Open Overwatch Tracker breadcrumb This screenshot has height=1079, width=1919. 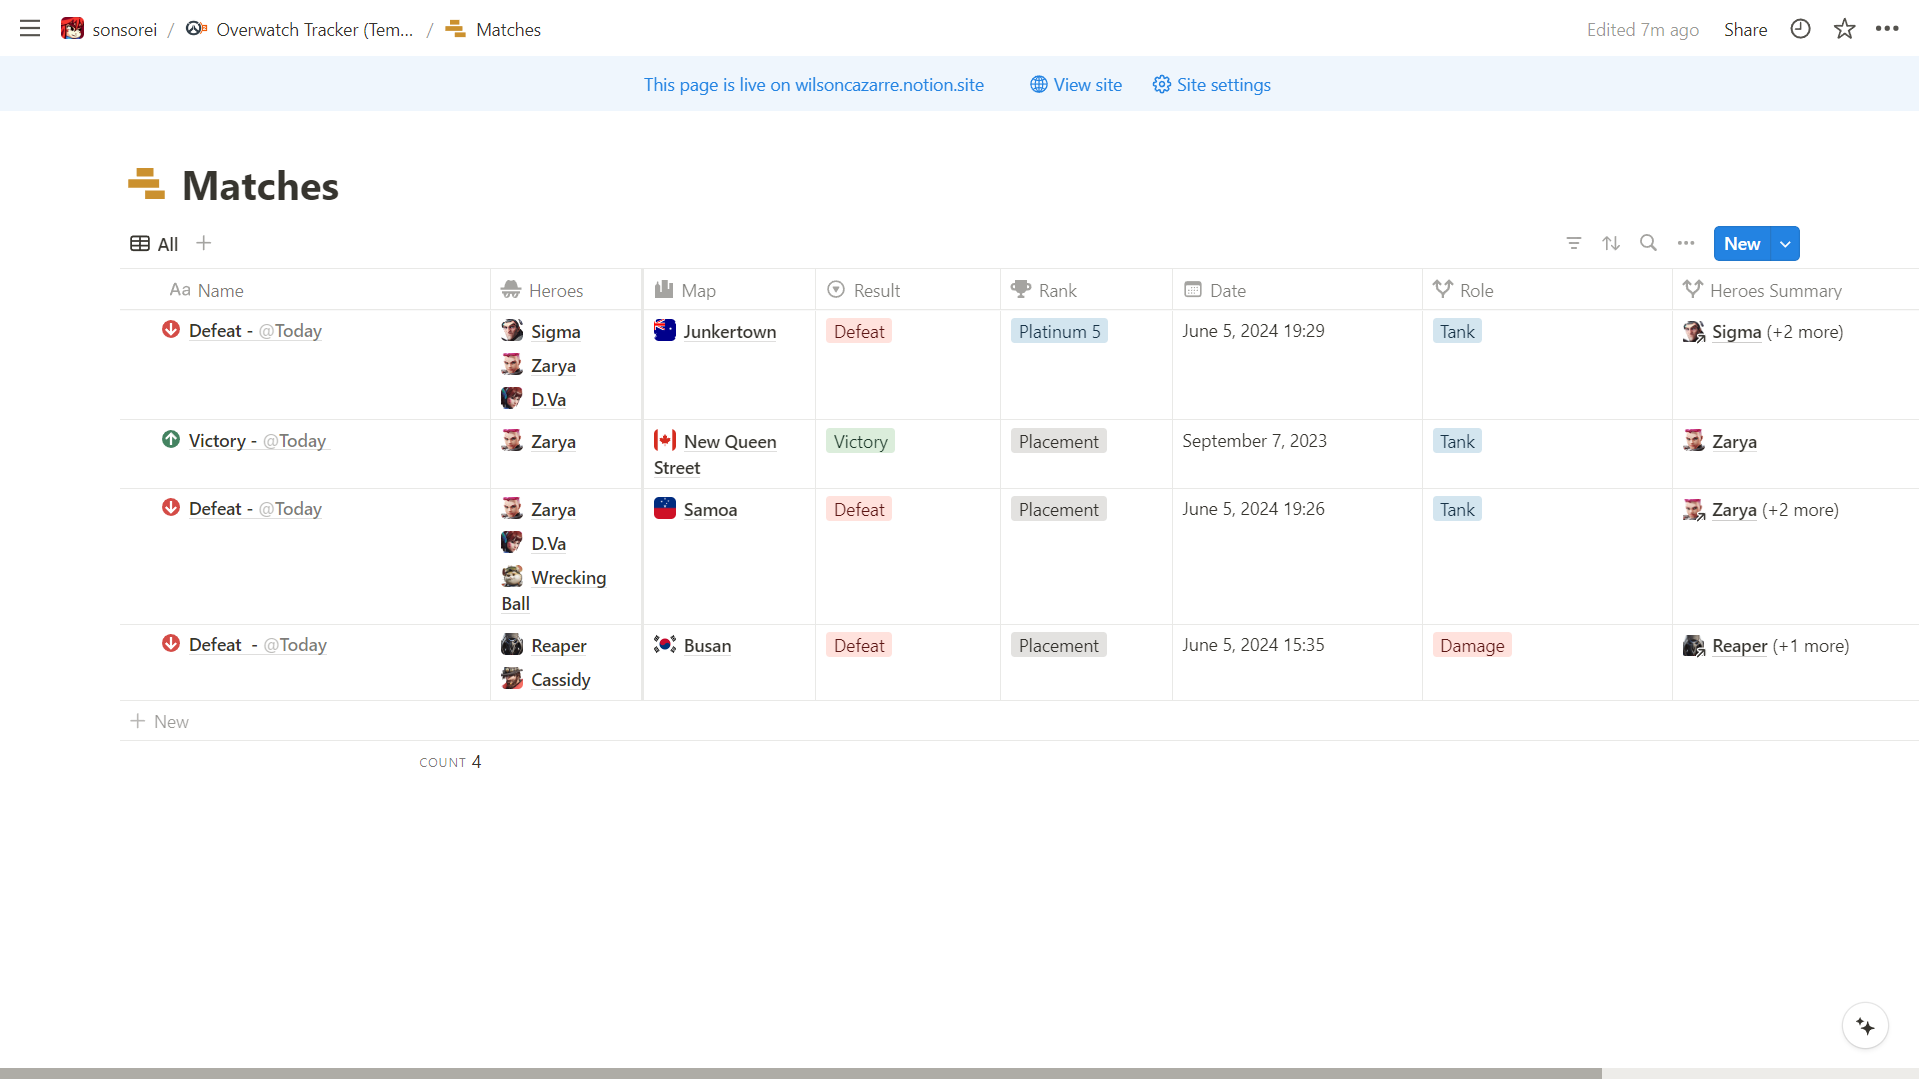pyautogui.click(x=300, y=29)
